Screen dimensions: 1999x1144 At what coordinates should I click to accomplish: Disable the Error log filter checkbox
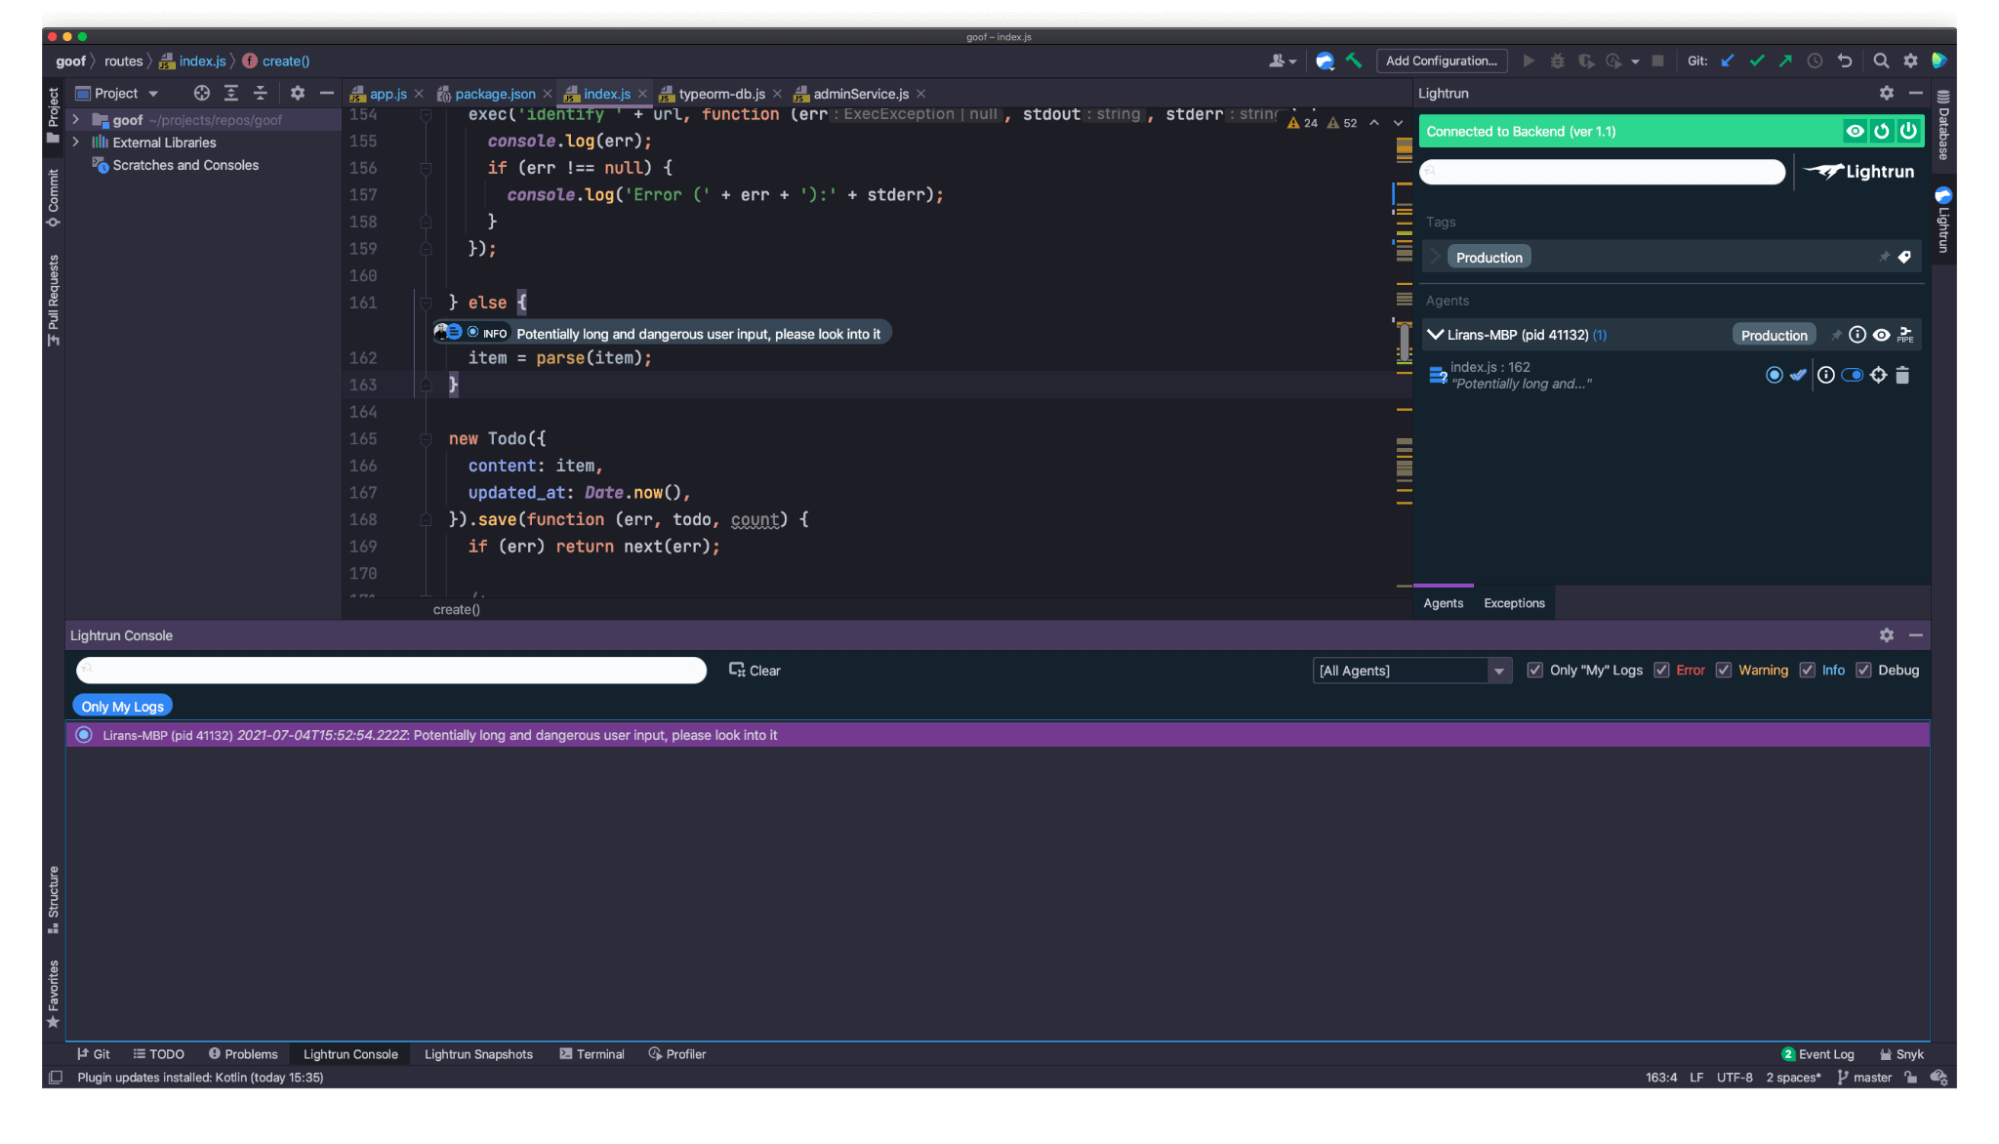pos(1662,670)
